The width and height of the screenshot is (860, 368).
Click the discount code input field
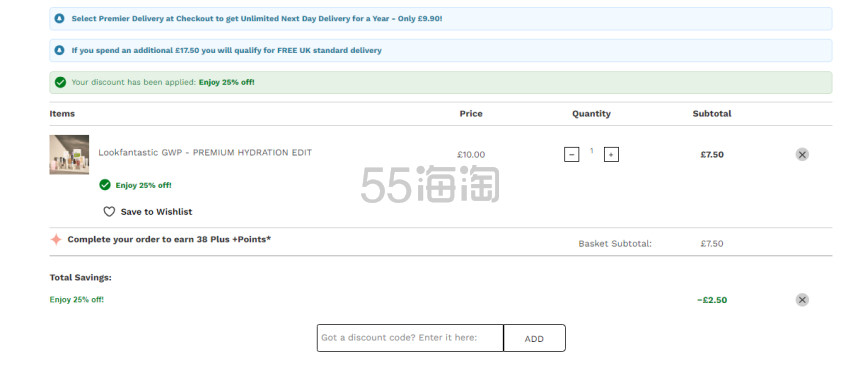point(410,338)
